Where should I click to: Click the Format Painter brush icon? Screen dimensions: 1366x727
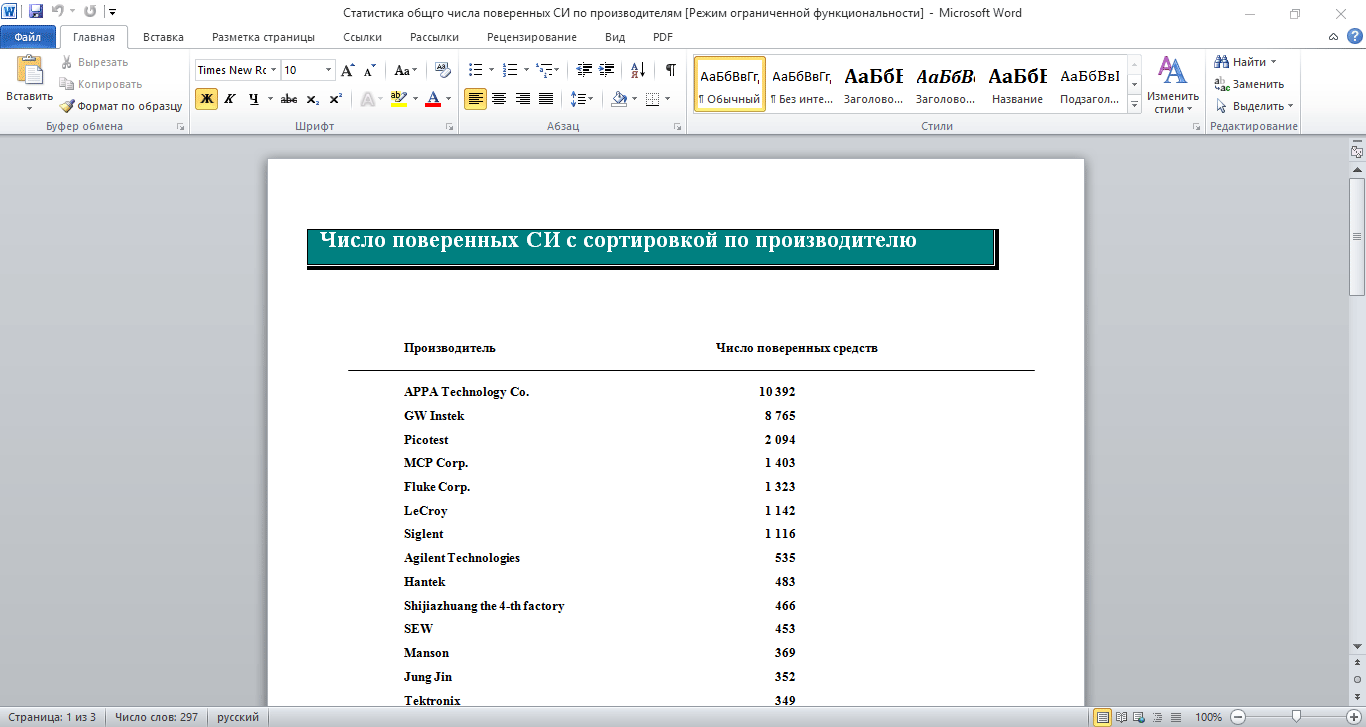(67, 106)
